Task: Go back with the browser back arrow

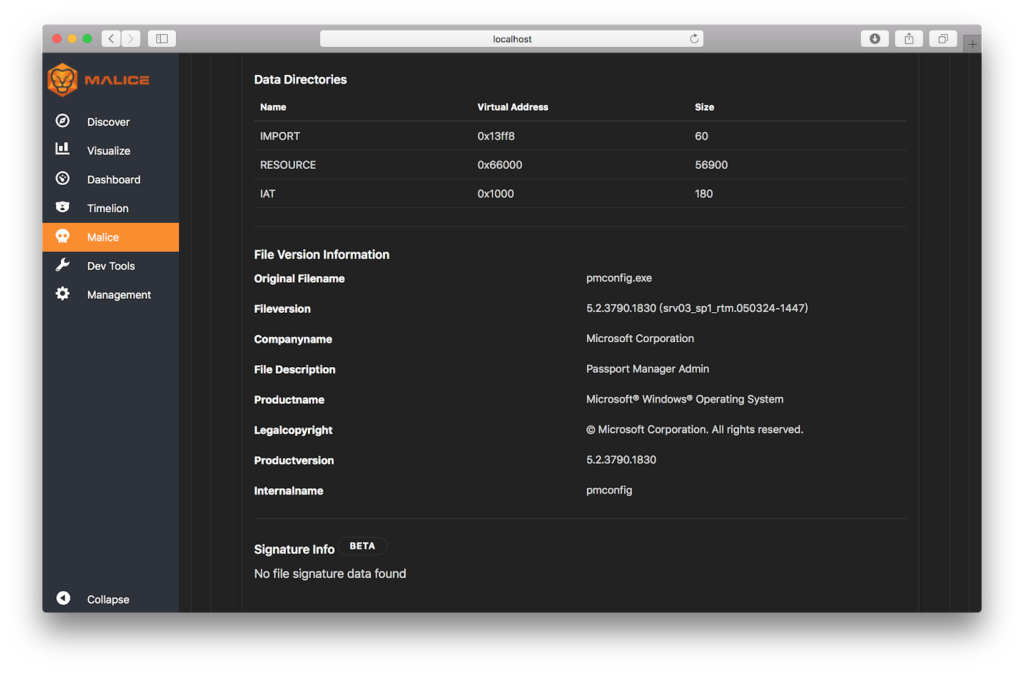Action: tap(111, 39)
